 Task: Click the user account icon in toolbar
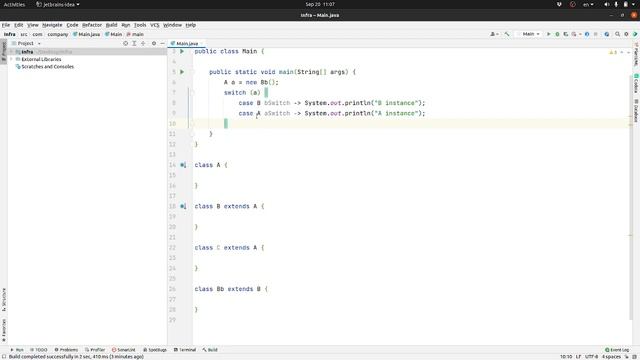click(494, 34)
